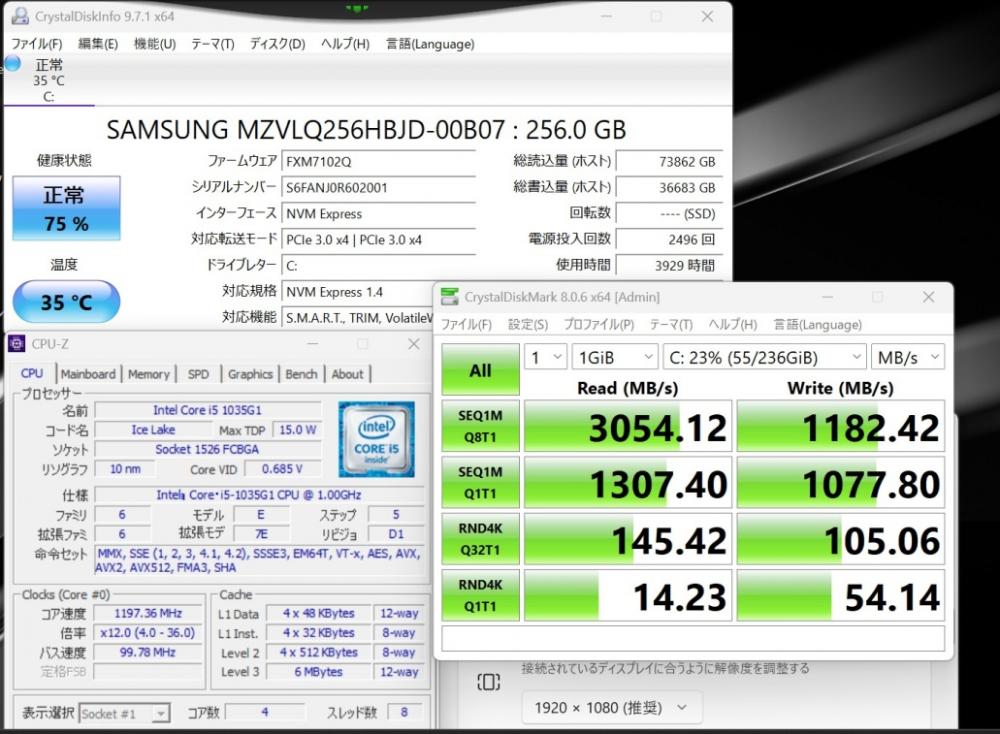Open the Socket #1 selection dropdown in CPU-Z
The width and height of the screenshot is (1000, 734).
click(x=124, y=714)
